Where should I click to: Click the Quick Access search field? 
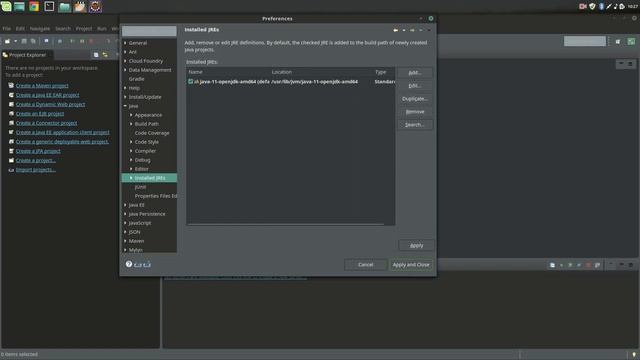584,41
